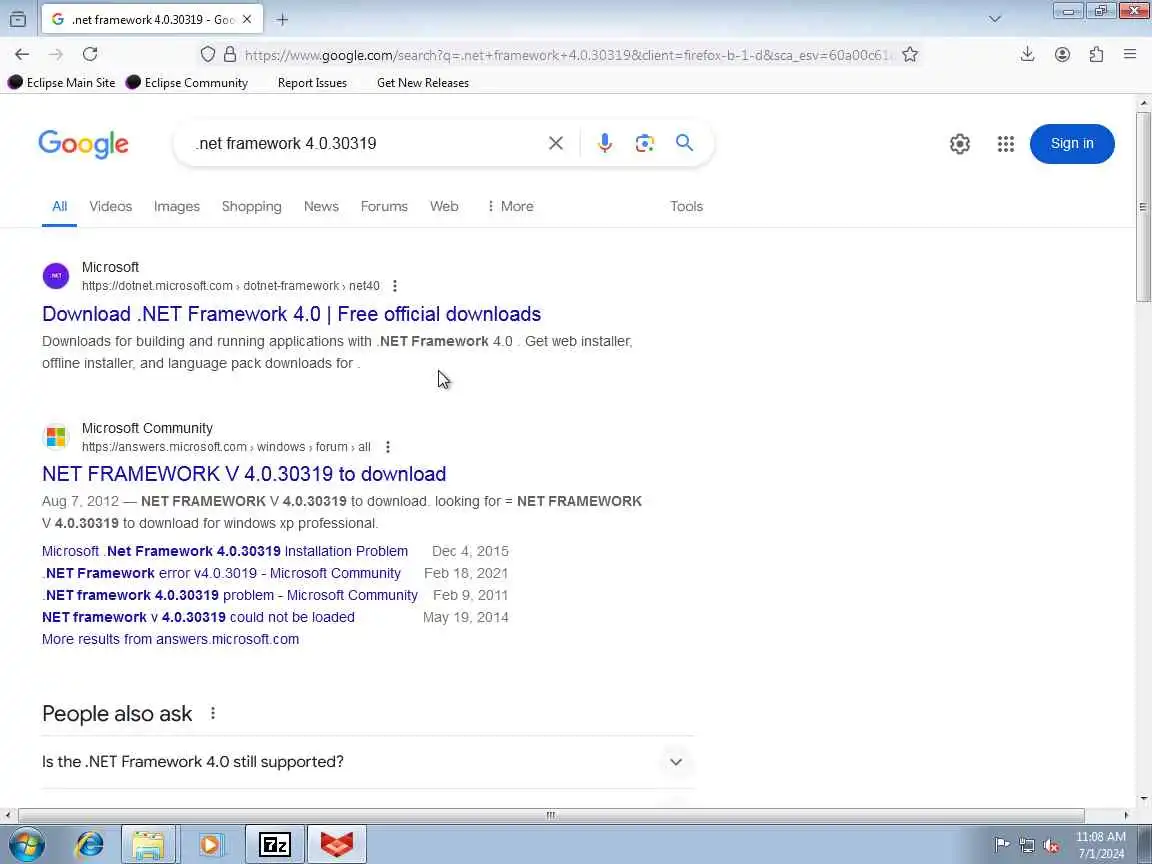Open .NET Framework error v4.0.3019 link
The image size is (1152, 864).
pyautogui.click(x=221, y=573)
